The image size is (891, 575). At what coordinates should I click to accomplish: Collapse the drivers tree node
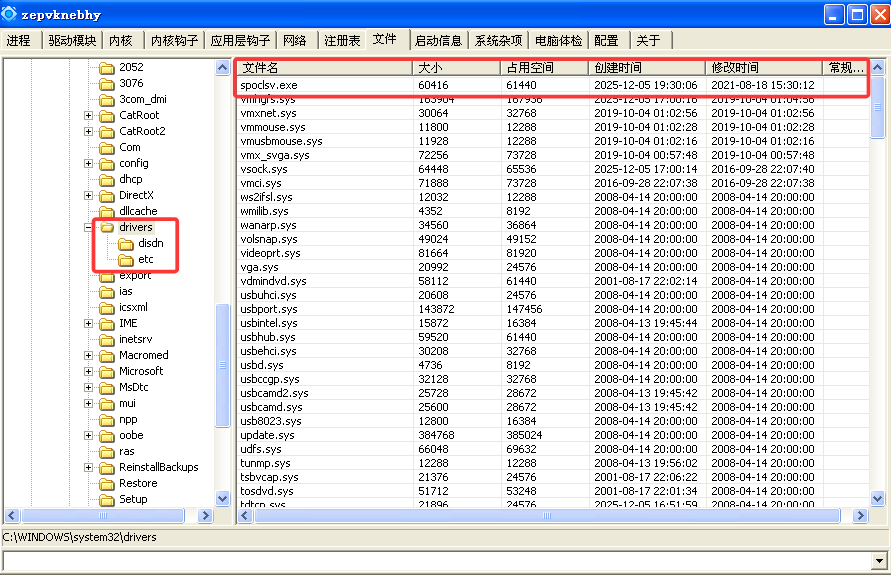click(88, 228)
